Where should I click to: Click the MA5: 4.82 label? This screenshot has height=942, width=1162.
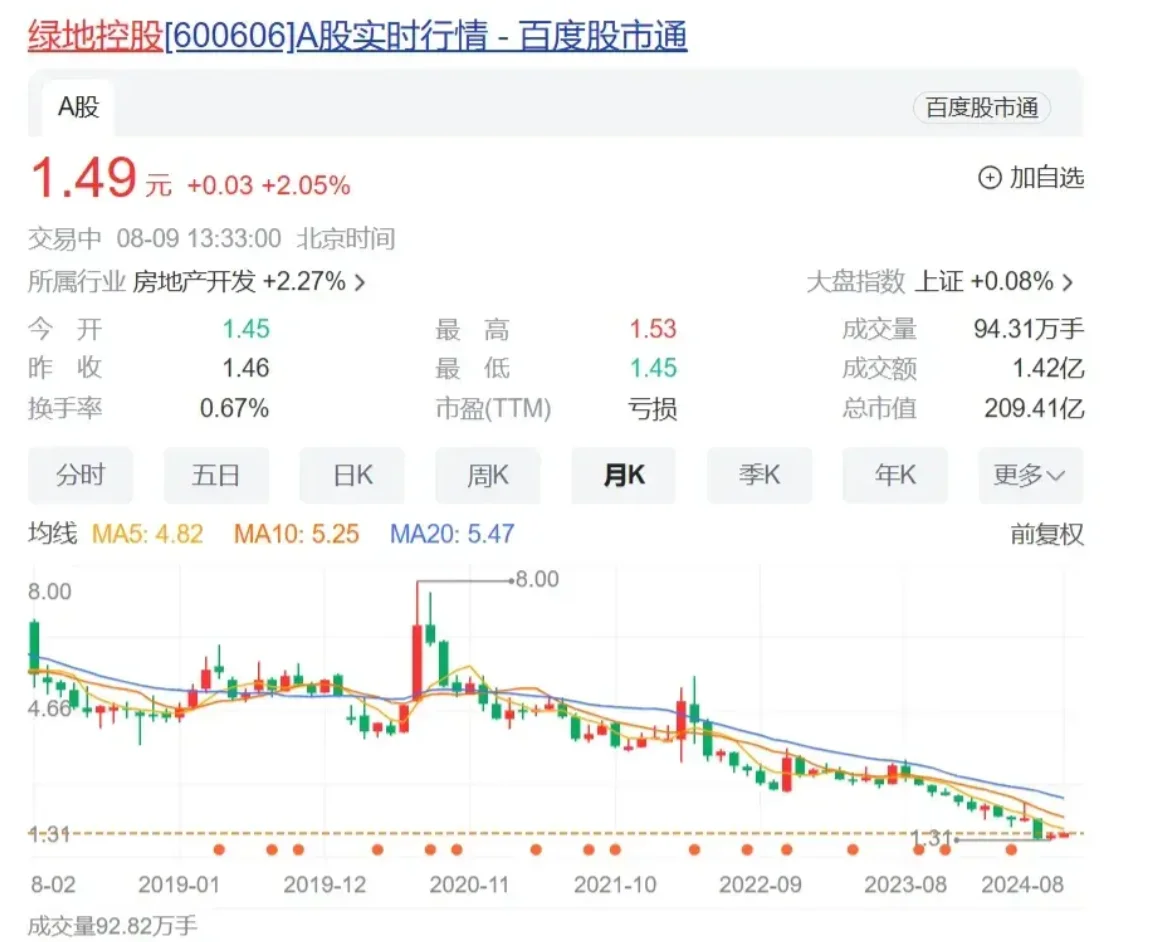[147, 534]
